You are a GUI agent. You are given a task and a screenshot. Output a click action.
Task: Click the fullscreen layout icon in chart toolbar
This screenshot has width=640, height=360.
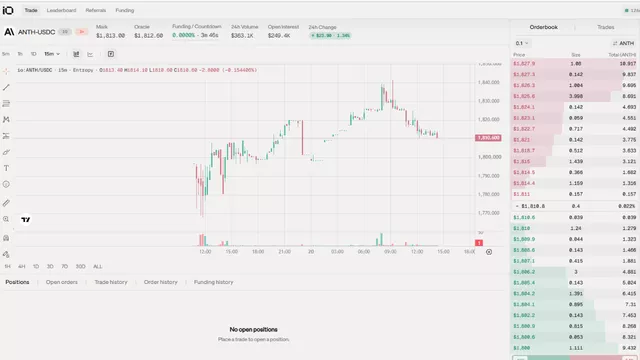[111, 54]
